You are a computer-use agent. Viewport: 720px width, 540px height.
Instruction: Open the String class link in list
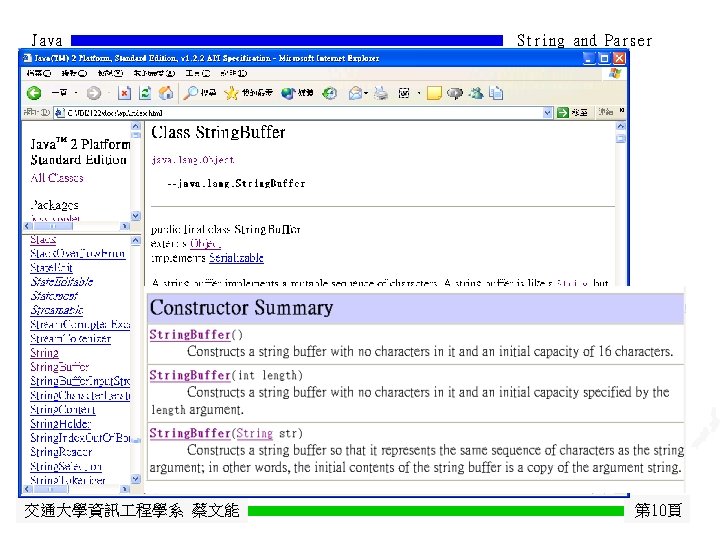(x=45, y=353)
